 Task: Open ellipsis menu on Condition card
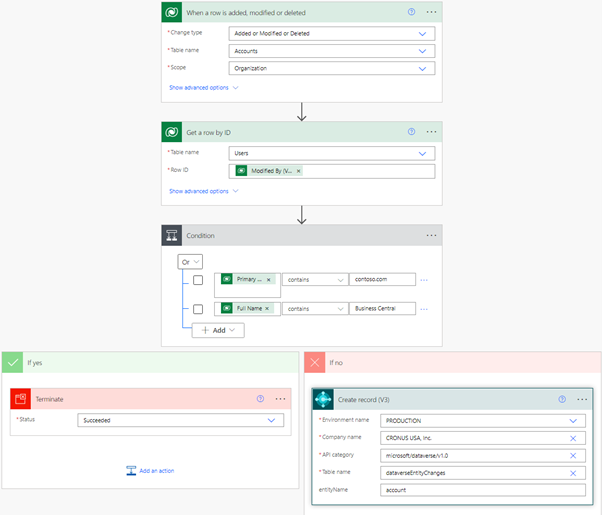(431, 236)
